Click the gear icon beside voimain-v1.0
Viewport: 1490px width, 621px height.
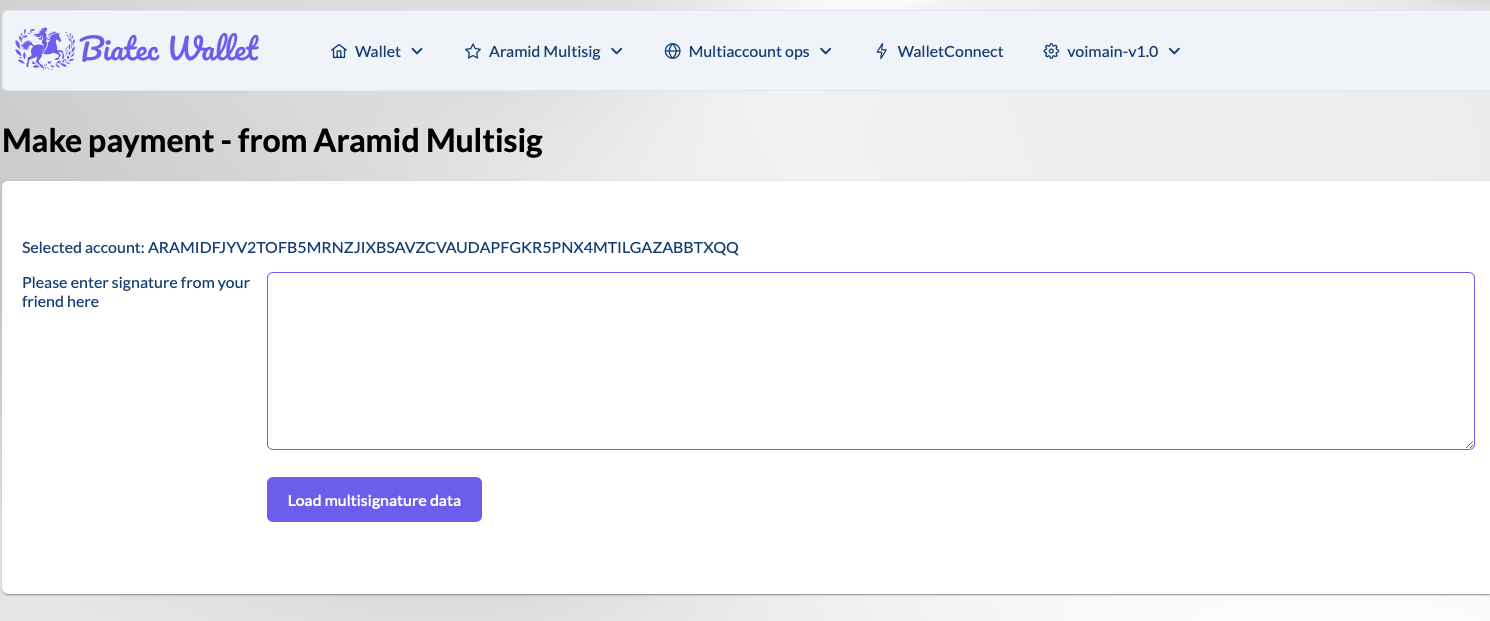tap(1051, 51)
